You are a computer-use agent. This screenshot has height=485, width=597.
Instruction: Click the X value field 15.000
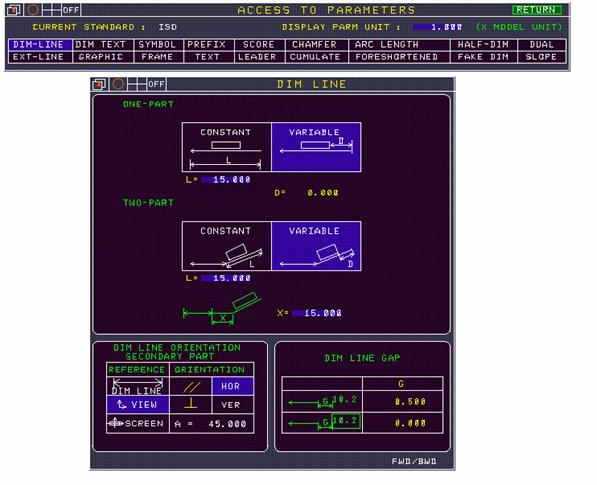coord(317,313)
